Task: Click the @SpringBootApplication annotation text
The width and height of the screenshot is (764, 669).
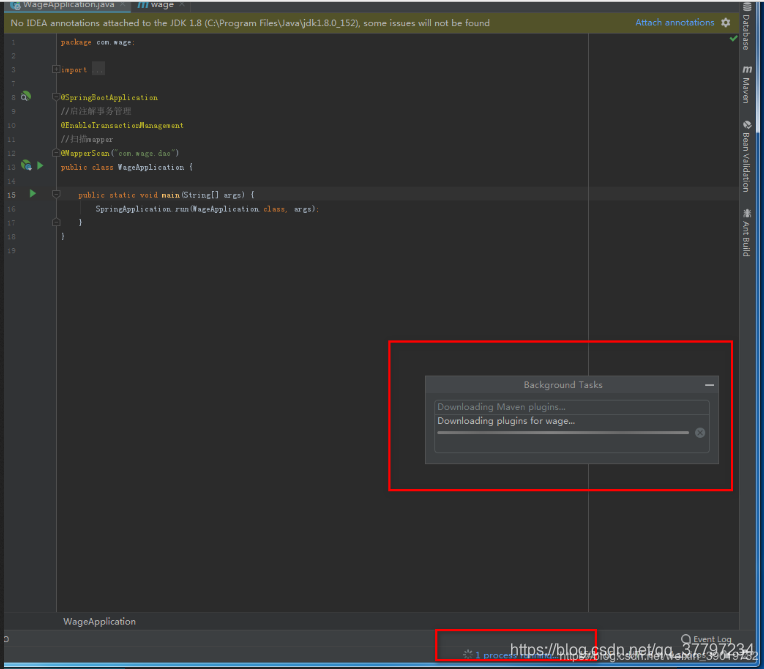Action: click(x=109, y=97)
